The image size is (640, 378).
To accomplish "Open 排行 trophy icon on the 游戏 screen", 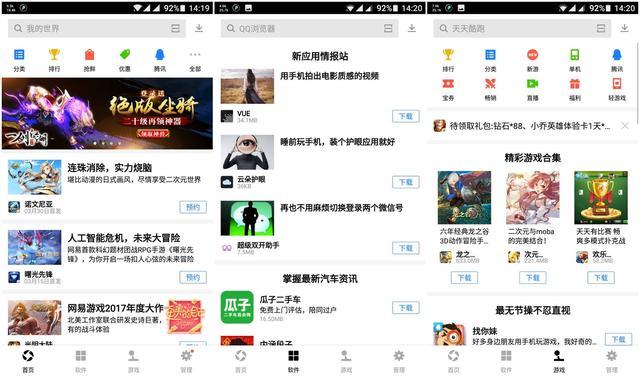I will [x=448, y=55].
